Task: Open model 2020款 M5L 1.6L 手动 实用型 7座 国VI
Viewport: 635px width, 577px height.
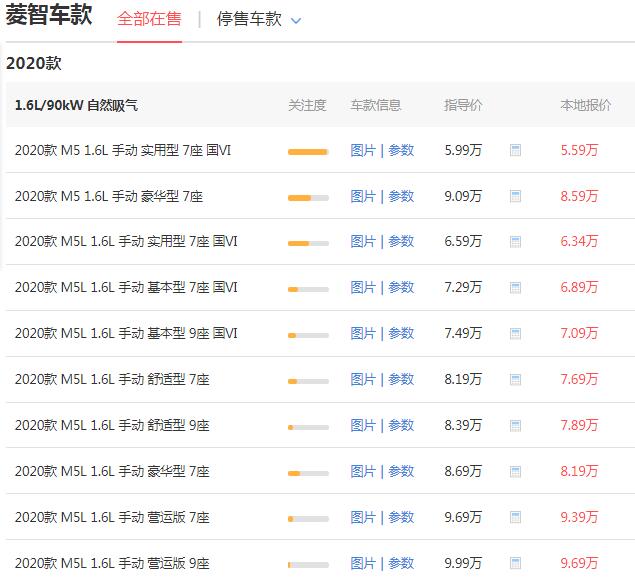Action: 126,242
